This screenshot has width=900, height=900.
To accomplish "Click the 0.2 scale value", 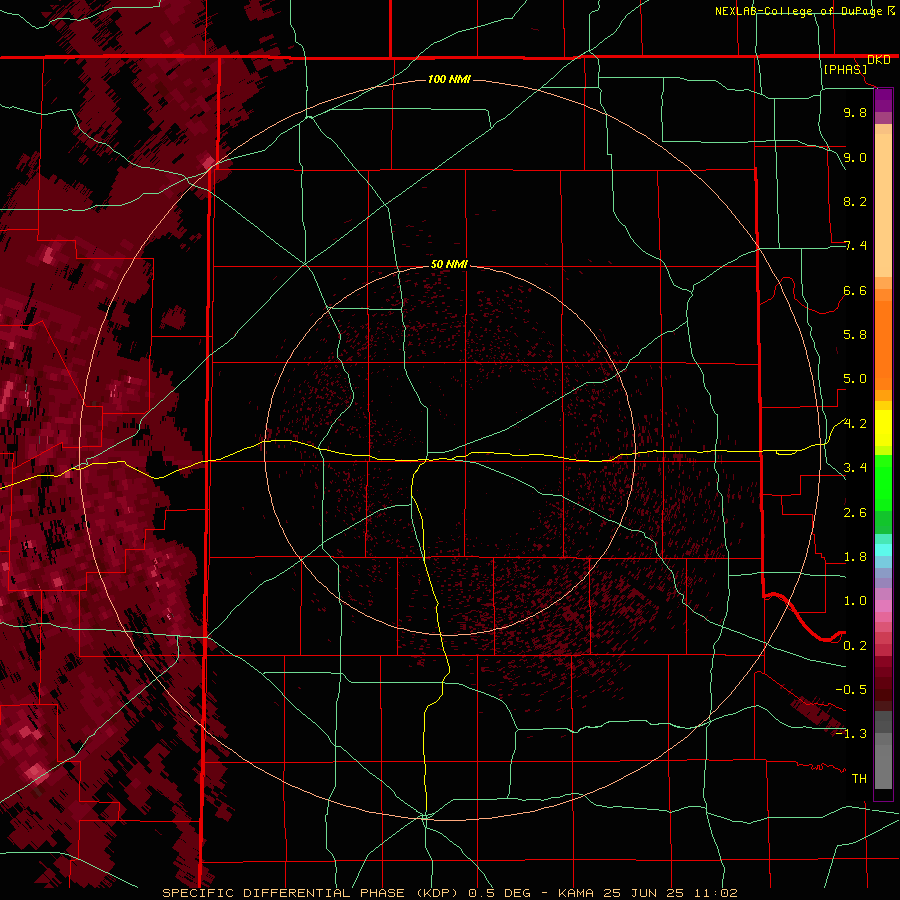I will [x=855, y=646].
